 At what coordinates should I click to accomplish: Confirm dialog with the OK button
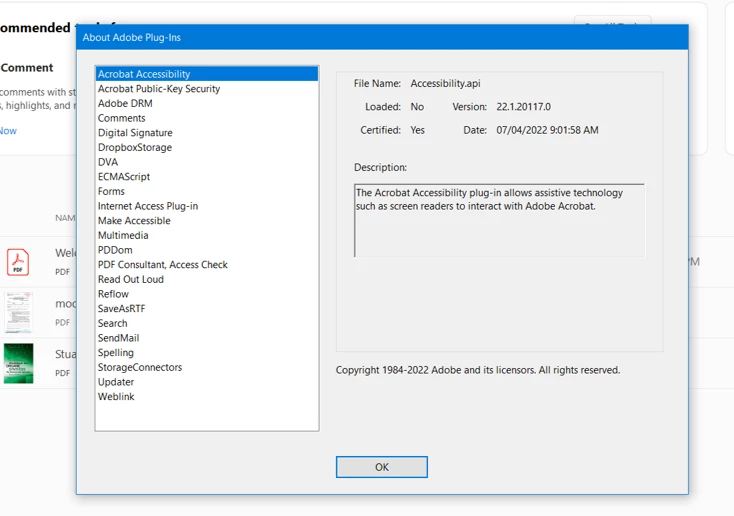point(382,467)
